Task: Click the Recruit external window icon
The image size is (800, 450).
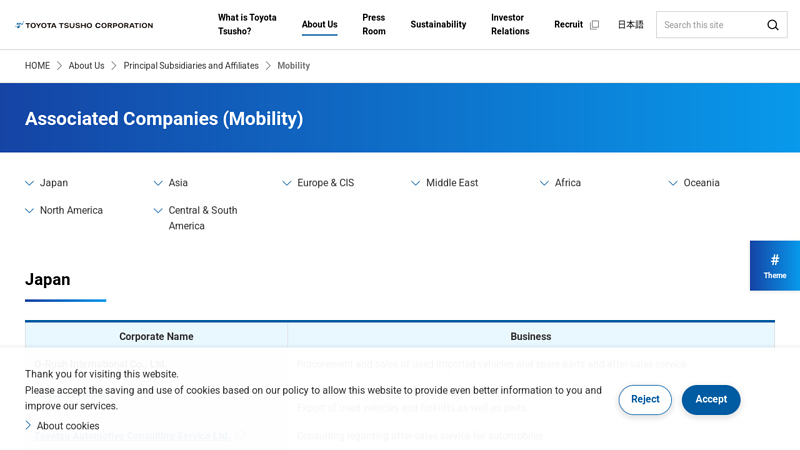Action: [x=594, y=25]
